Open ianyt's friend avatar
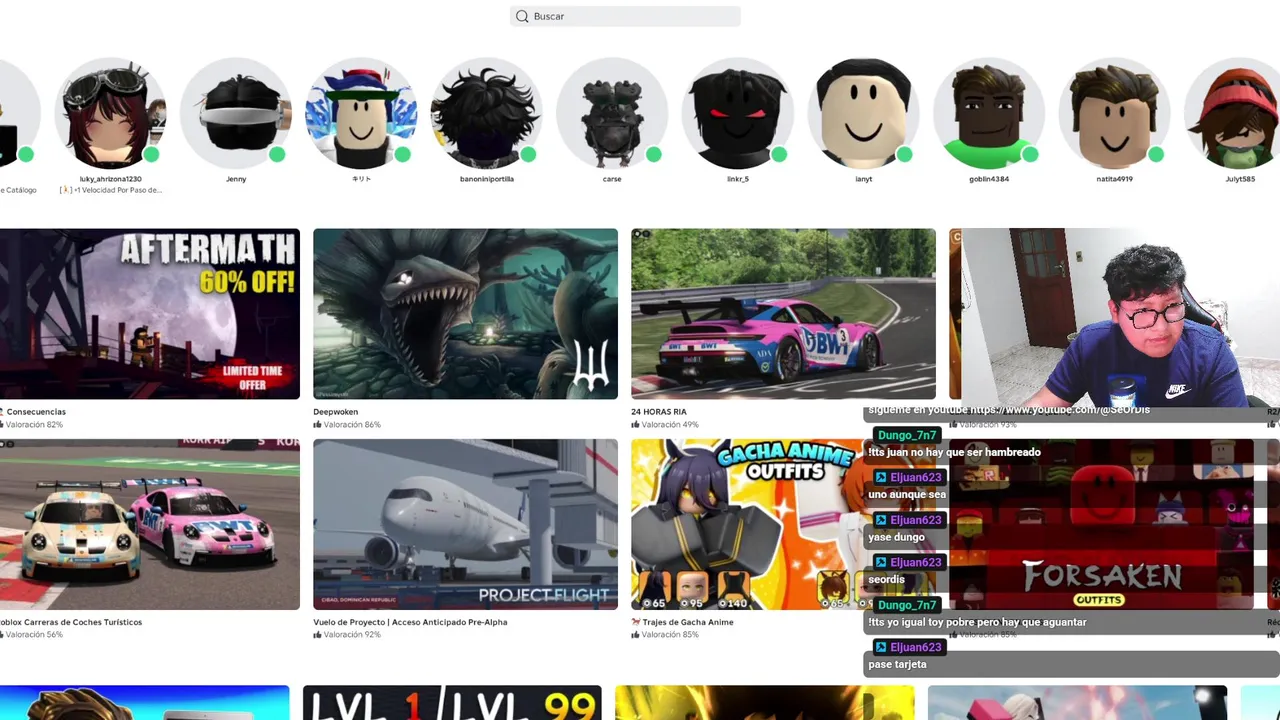Image resolution: width=1280 pixels, height=720 pixels. (864, 113)
